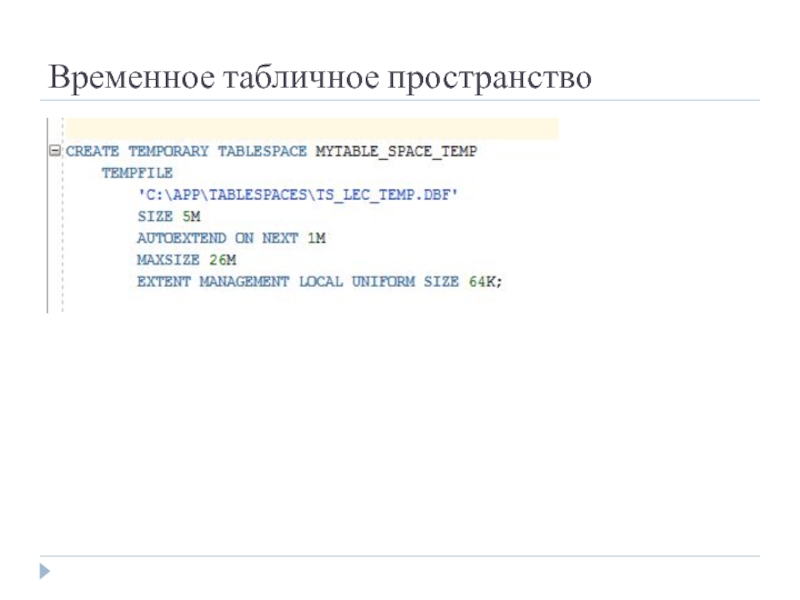Viewport: 800px width, 600px height.
Task: Click the MAXSIZE keyword
Action: [168, 260]
